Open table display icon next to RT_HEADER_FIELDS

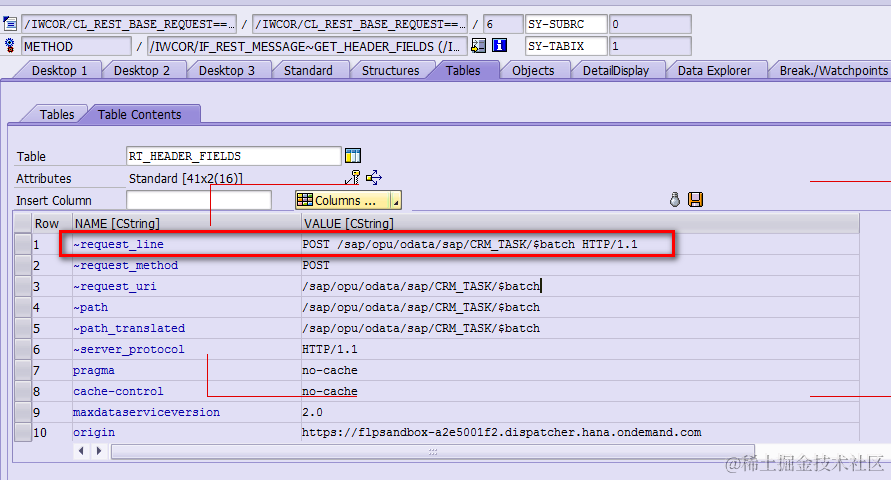click(x=353, y=155)
